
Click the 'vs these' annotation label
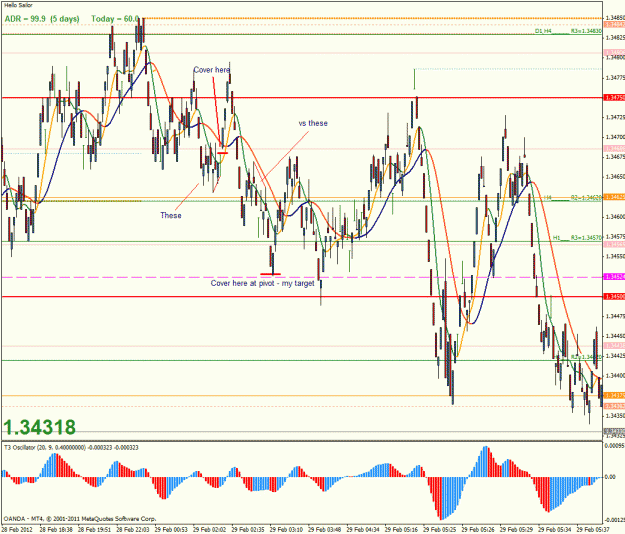click(x=313, y=123)
